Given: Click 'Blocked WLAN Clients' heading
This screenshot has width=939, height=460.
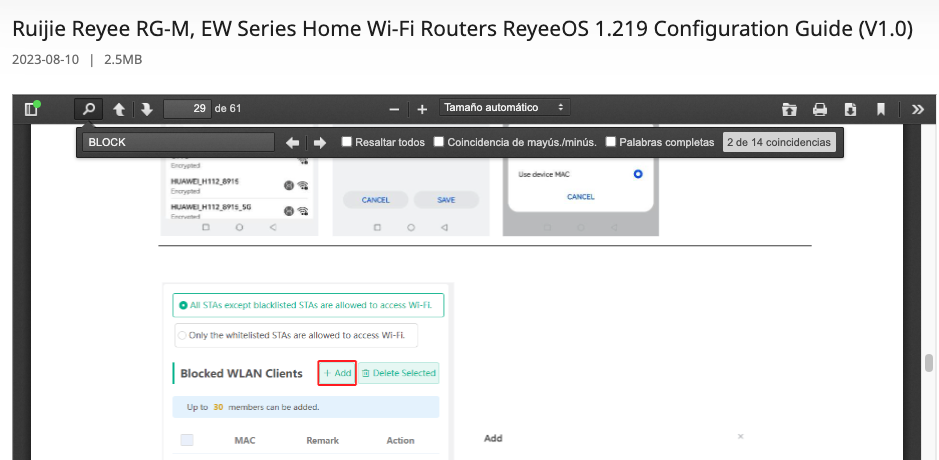Looking at the screenshot, I should 241,373.
